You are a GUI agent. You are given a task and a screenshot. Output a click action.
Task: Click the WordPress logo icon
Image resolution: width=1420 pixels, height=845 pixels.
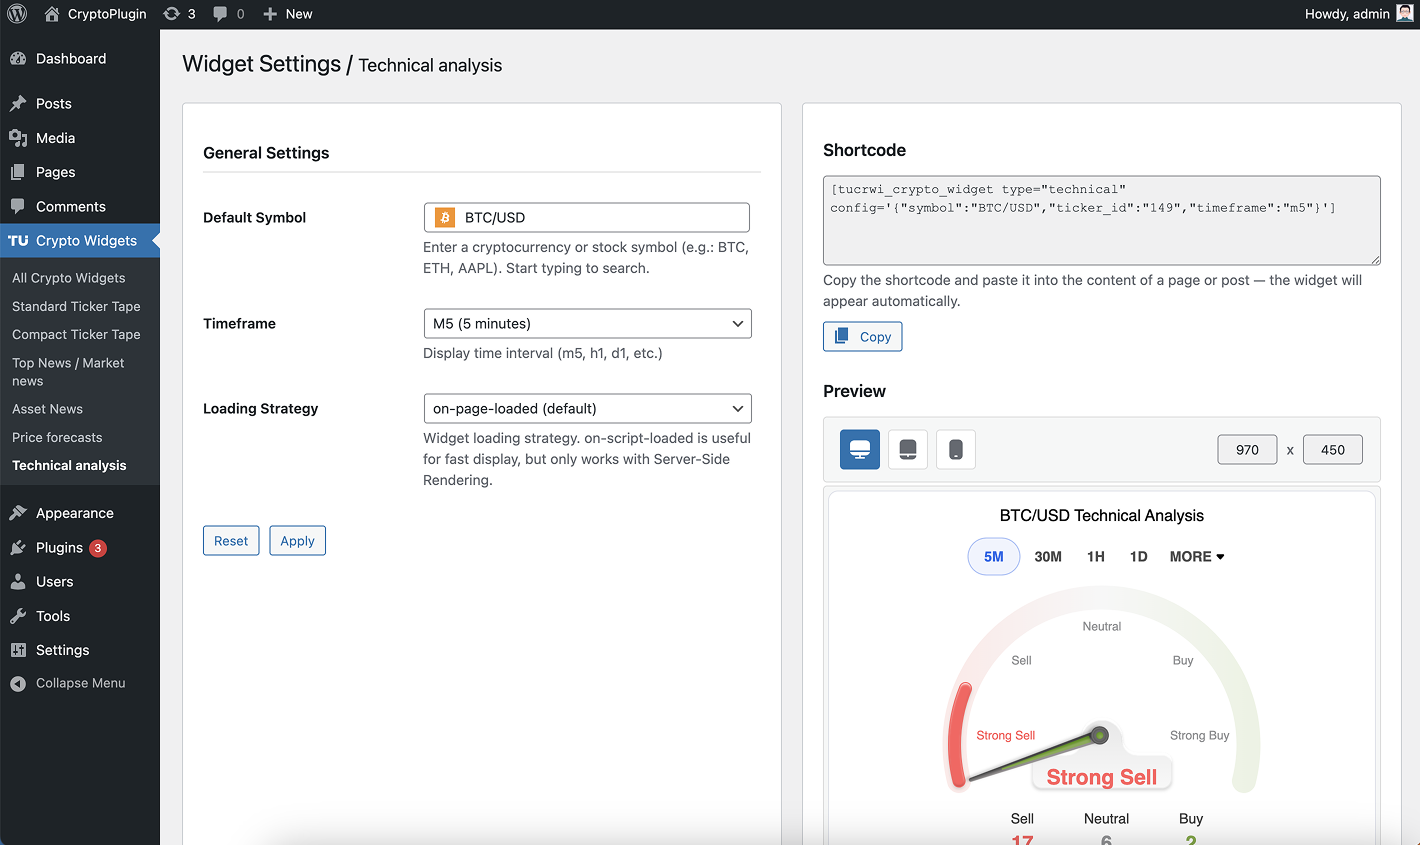[x=17, y=14]
